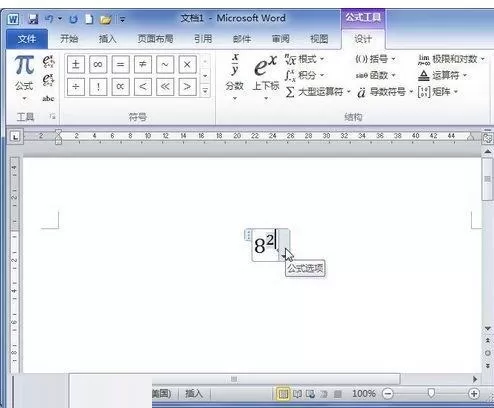Redo the action with the repeat icon

pyautogui.click(x=73, y=19)
